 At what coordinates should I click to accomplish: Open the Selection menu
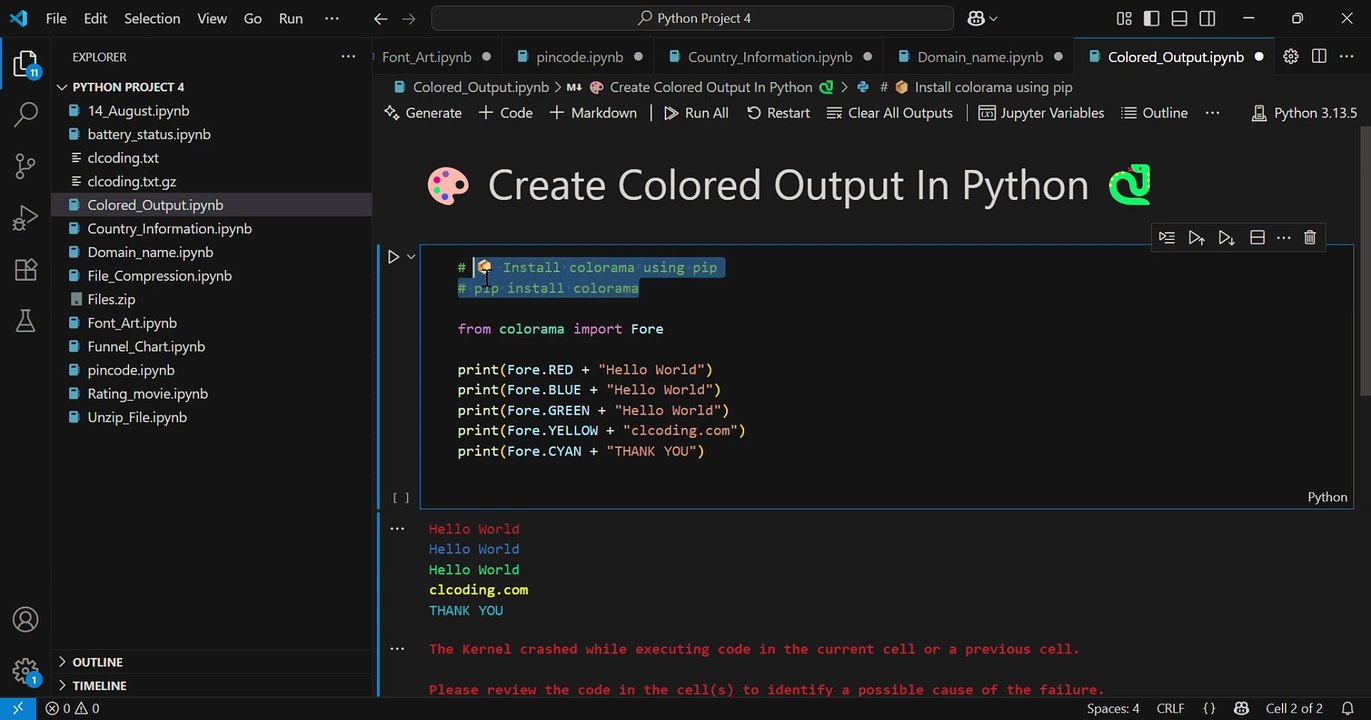pos(152,18)
